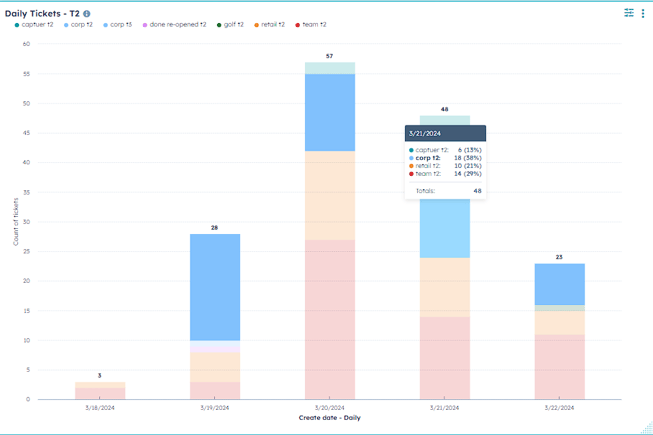This screenshot has width=653, height=435.
Task: Click the blue corp segment of 3/22/2024 bar
Action: (559, 284)
